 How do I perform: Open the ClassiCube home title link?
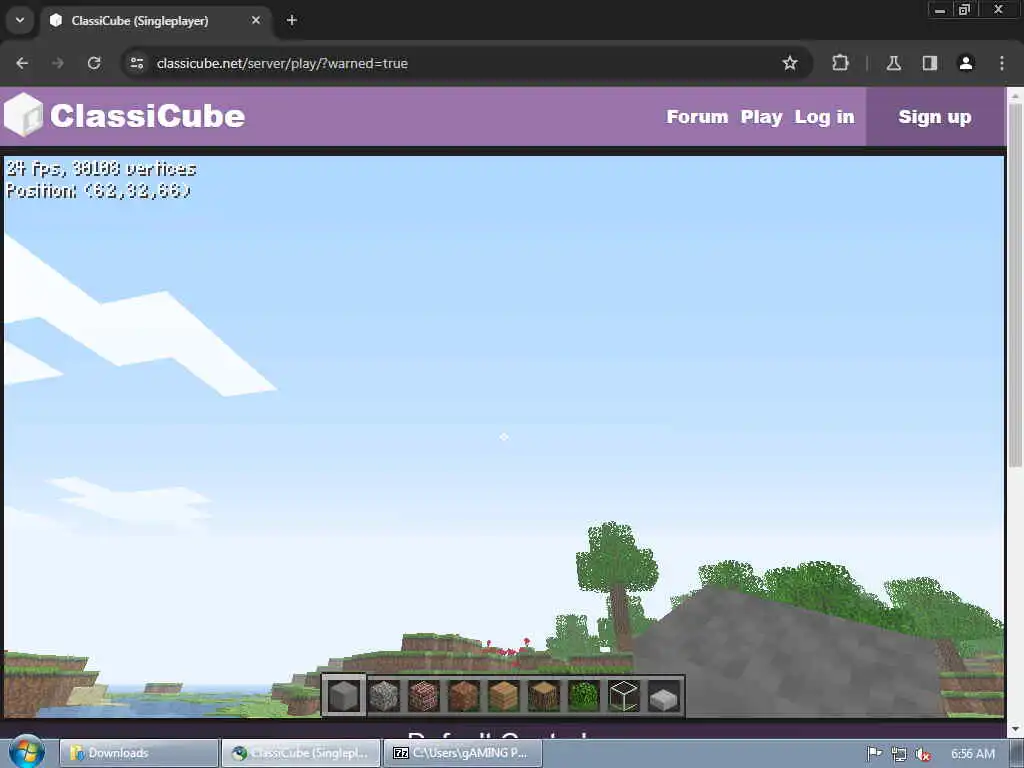[x=148, y=116]
